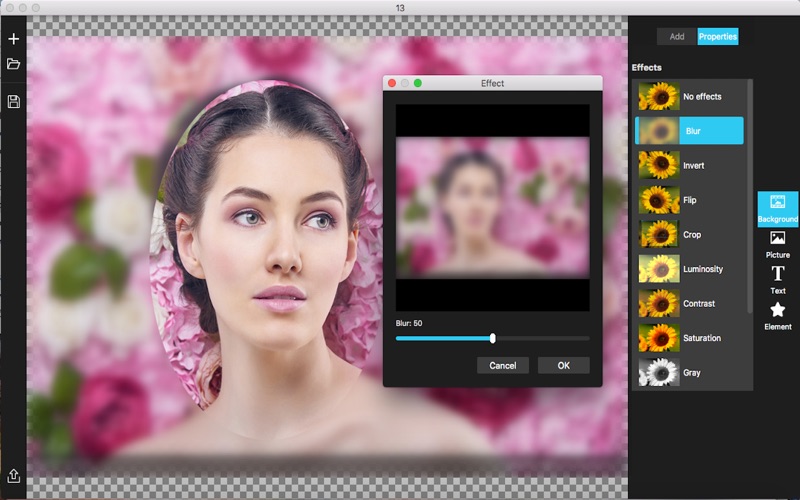The height and width of the screenshot is (500, 800).
Task: Apply the Invert effect
Action: click(x=689, y=165)
